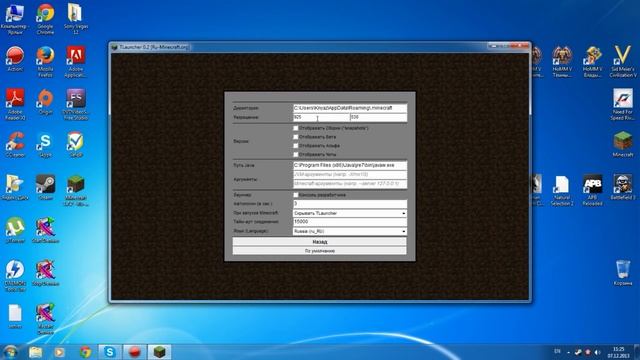Viewport: 640px width, 360px height.
Task: Switch to Skype in the taskbar
Action: click(x=109, y=352)
